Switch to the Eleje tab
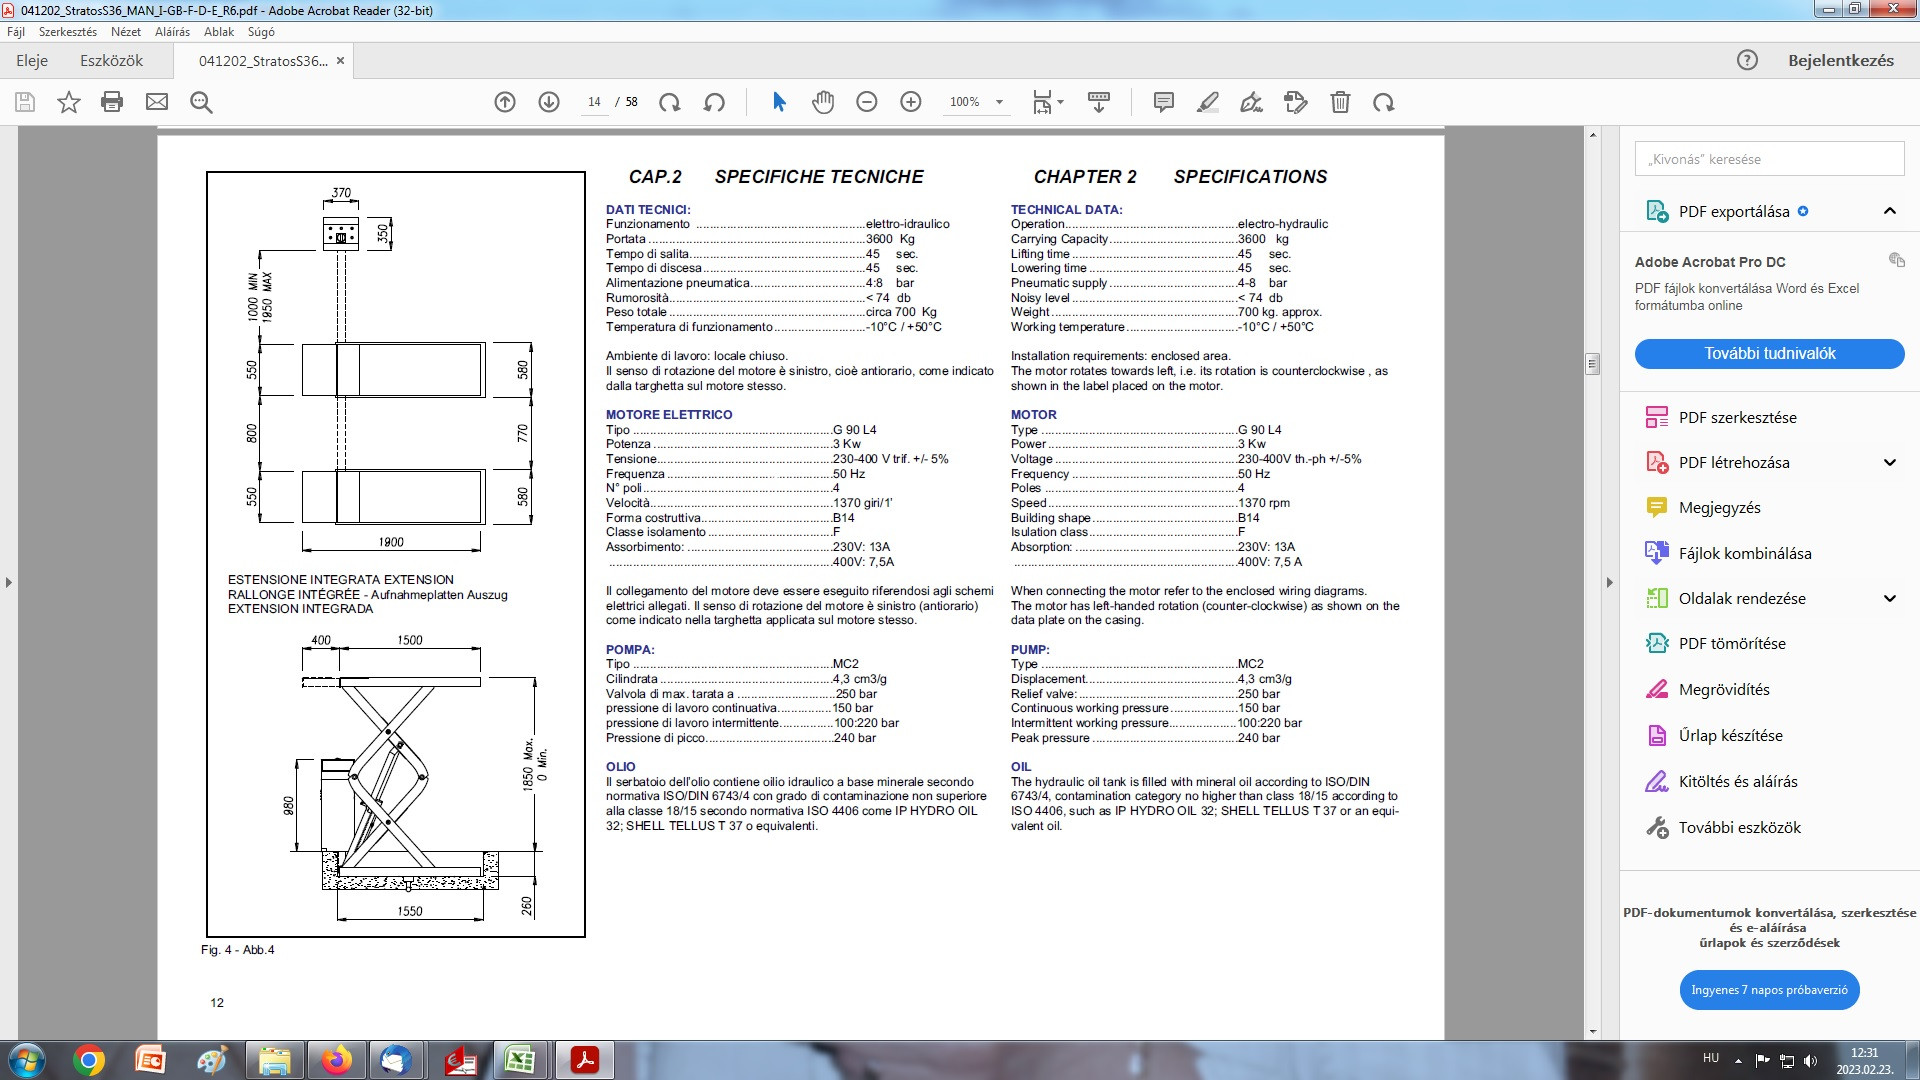The height and width of the screenshot is (1080, 1920). 32,60
